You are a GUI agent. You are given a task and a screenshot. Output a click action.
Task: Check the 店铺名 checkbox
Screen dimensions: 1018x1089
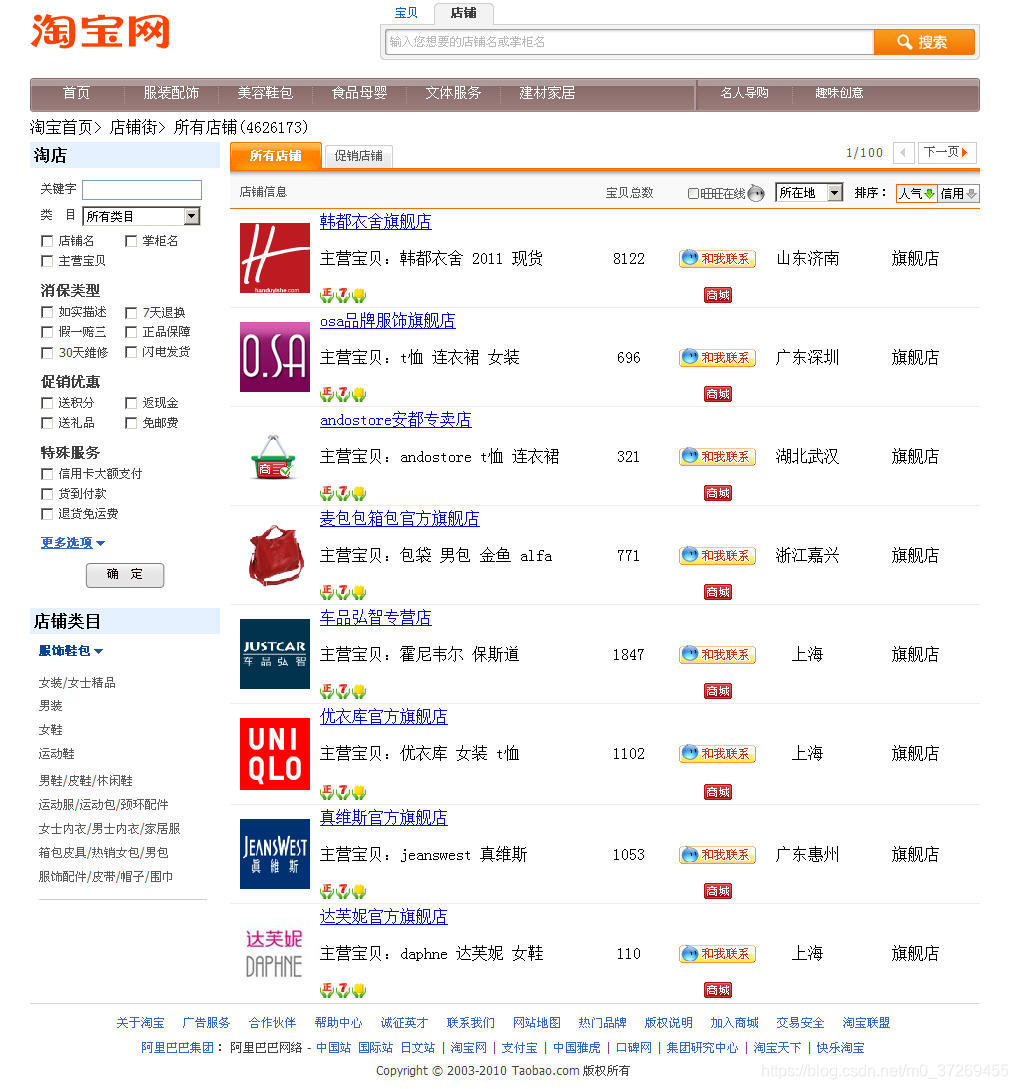(x=47, y=241)
